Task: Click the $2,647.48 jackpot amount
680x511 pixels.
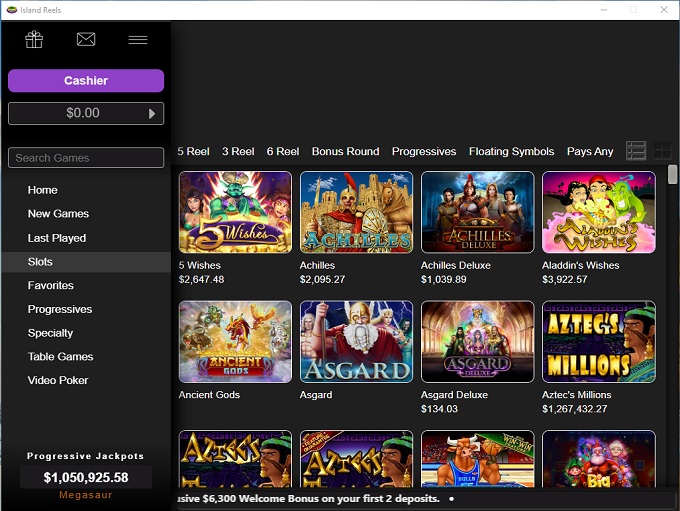Action: (x=202, y=279)
